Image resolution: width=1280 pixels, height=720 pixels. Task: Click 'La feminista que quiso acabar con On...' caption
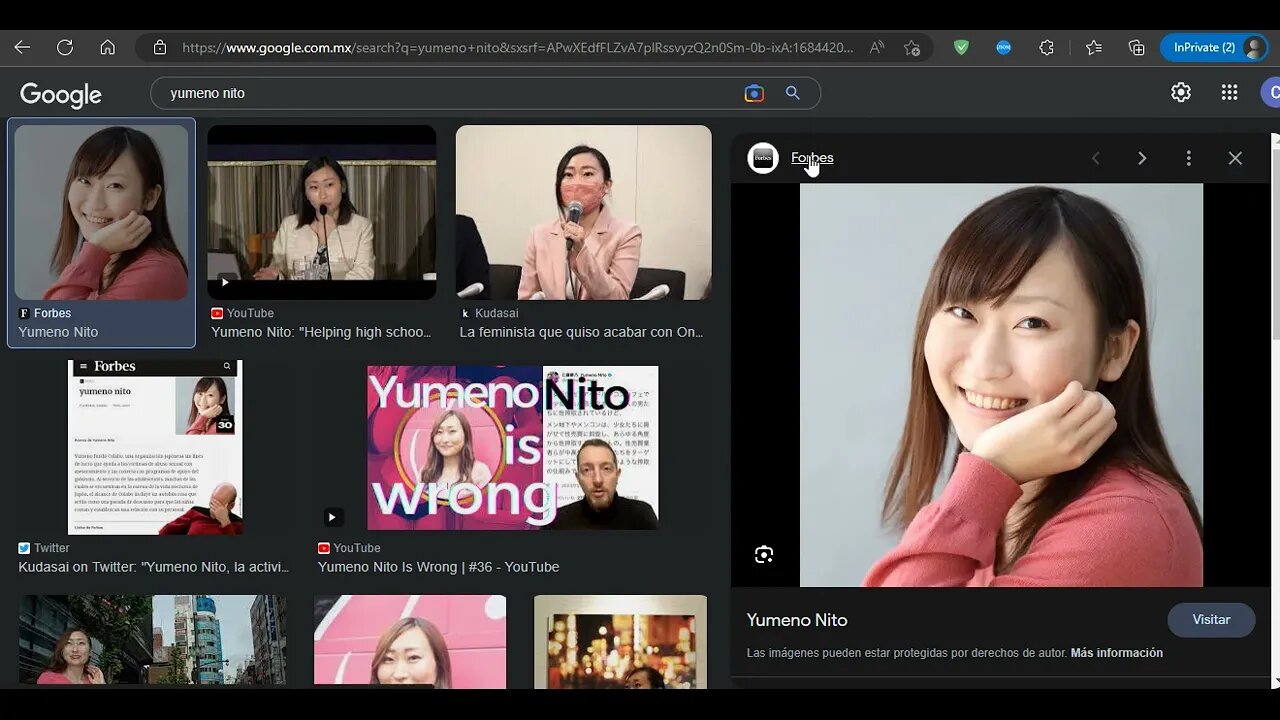582,332
